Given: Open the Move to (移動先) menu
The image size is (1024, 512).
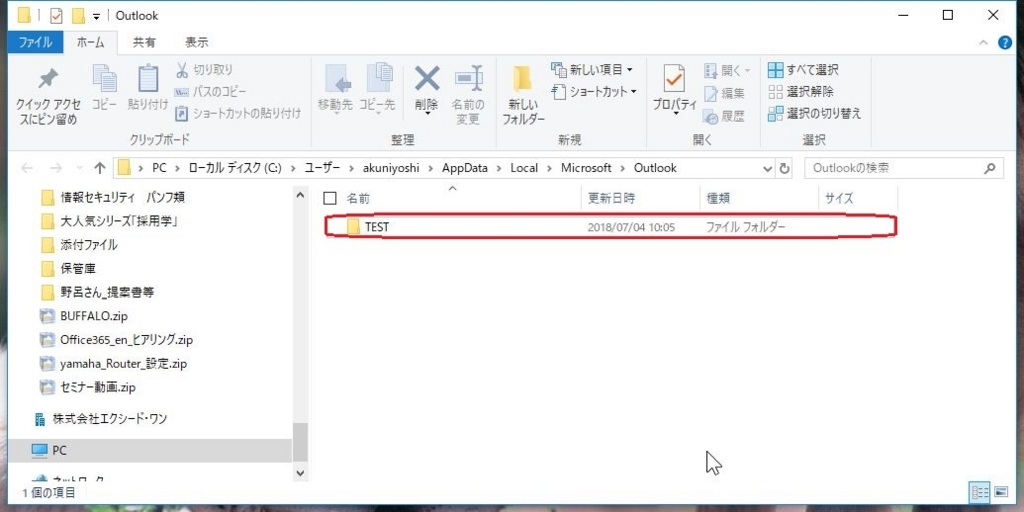Looking at the screenshot, I should [335, 89].
